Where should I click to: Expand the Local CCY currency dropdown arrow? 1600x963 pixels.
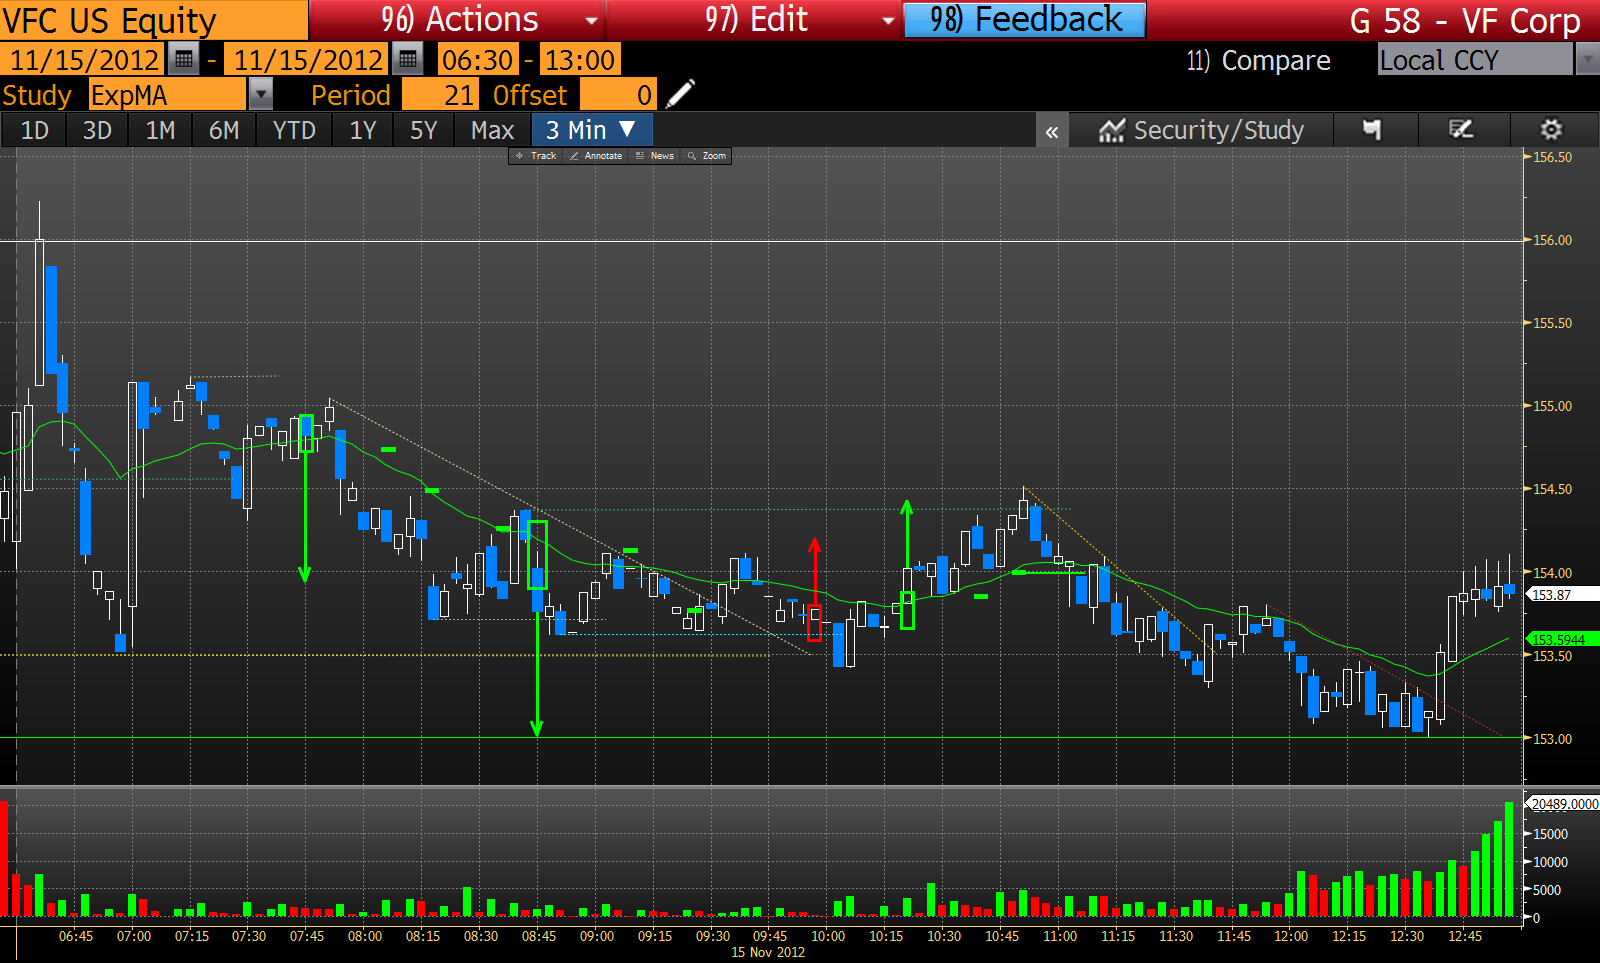coord(1587,60)
